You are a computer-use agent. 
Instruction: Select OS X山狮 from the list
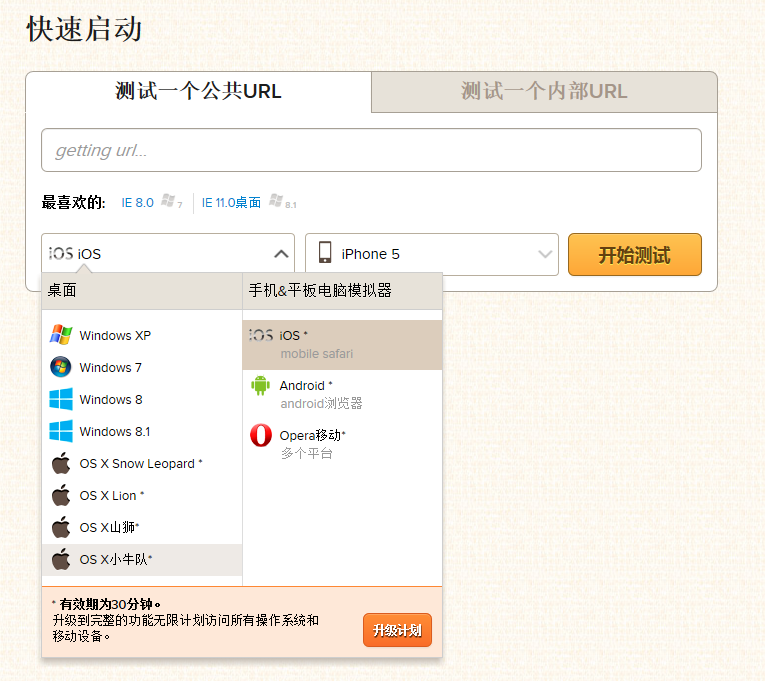142,528
